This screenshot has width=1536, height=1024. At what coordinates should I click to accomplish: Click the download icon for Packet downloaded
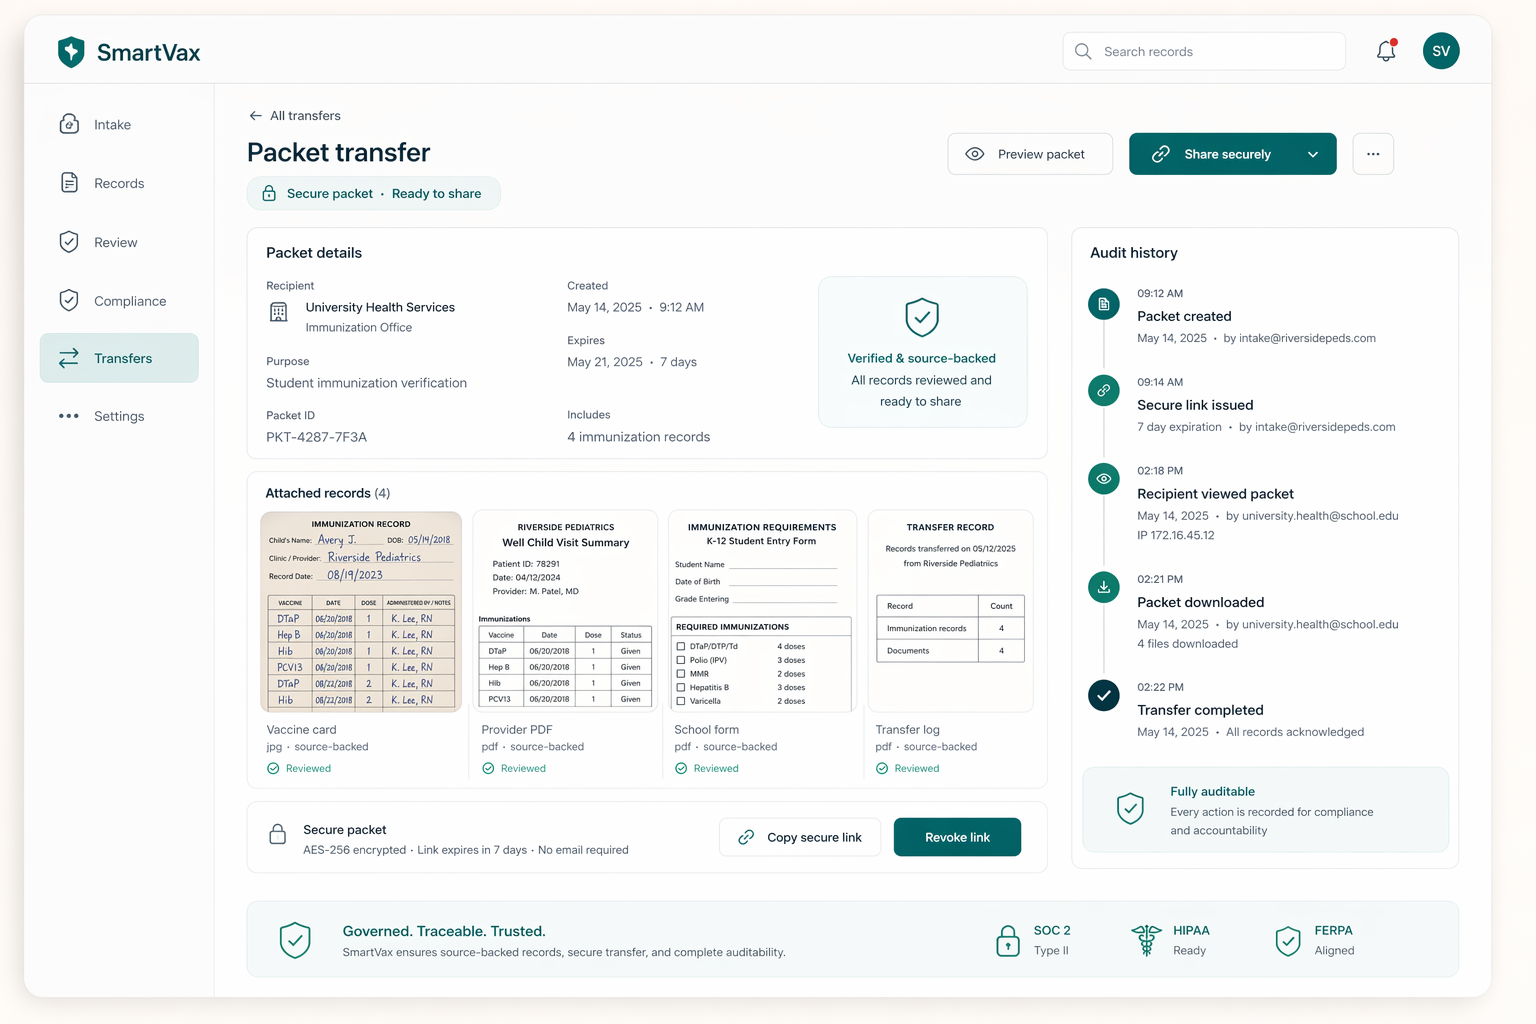(x=1103, y=587)
